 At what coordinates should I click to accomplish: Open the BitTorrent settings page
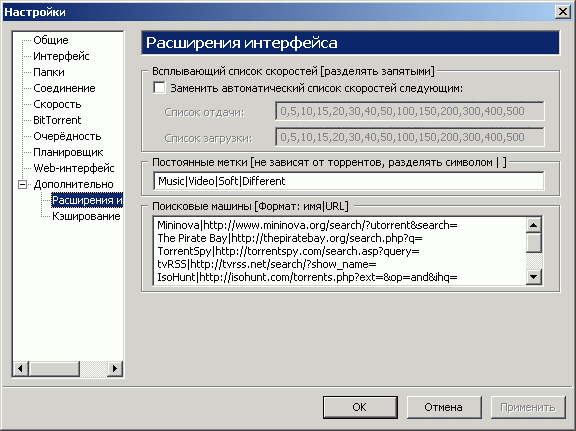coord(57,120)
